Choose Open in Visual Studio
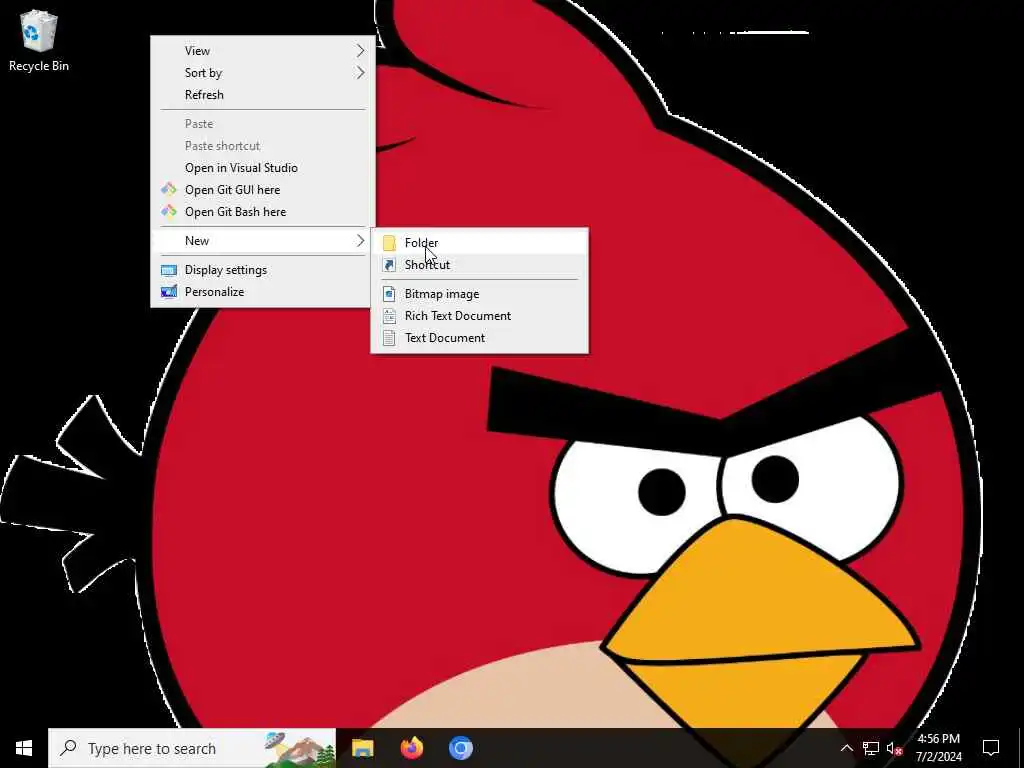This screenshot has height=768, width=1024. [x=263, y=168]
